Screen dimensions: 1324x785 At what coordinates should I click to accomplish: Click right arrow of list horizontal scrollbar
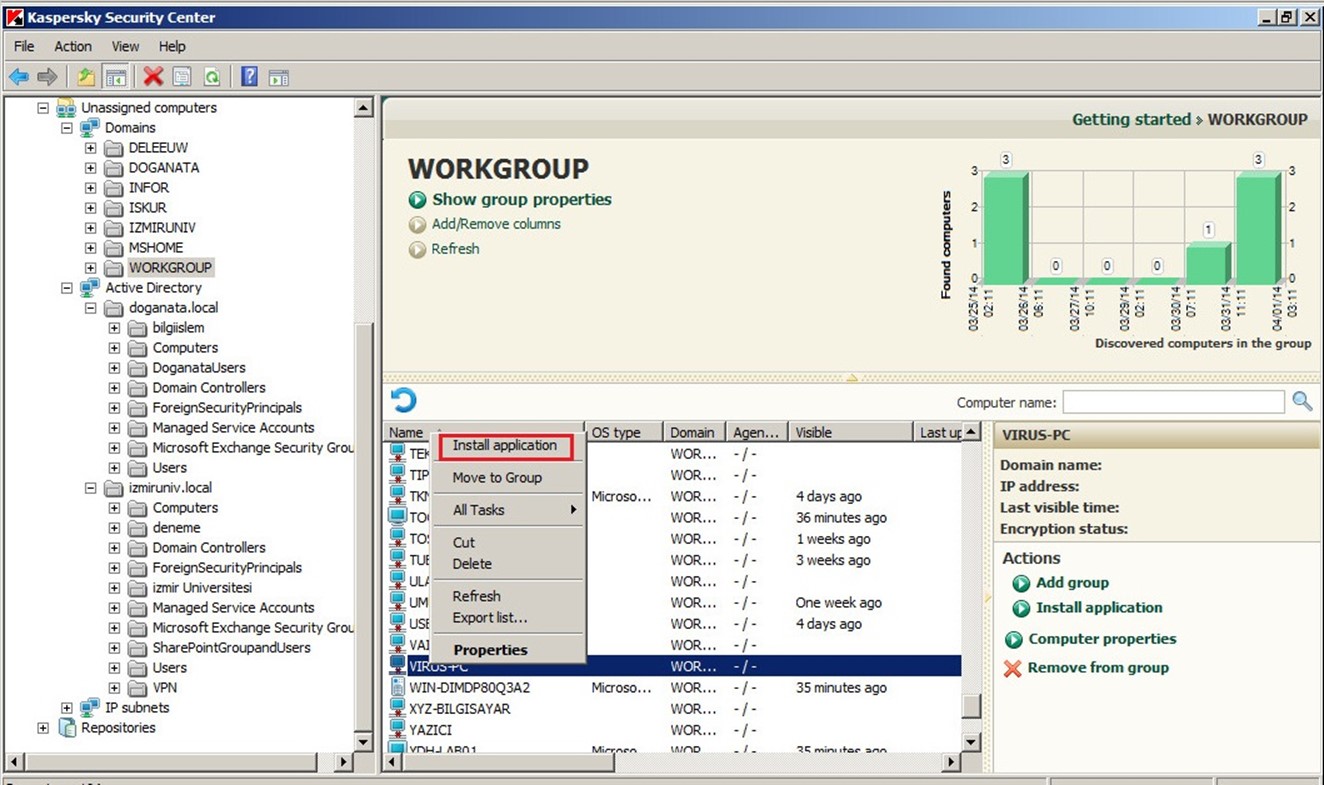(x=951, y=762)
